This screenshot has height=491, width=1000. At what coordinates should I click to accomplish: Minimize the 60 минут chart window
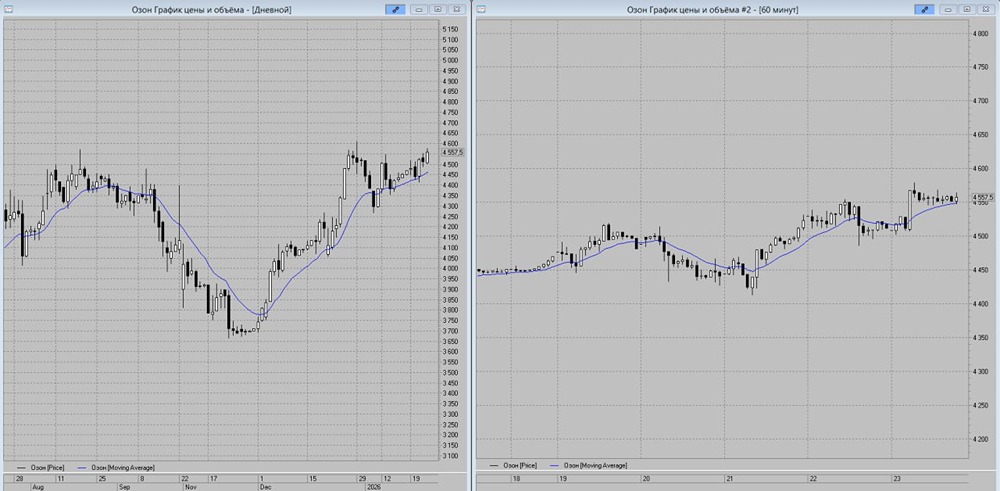[948, 9]
